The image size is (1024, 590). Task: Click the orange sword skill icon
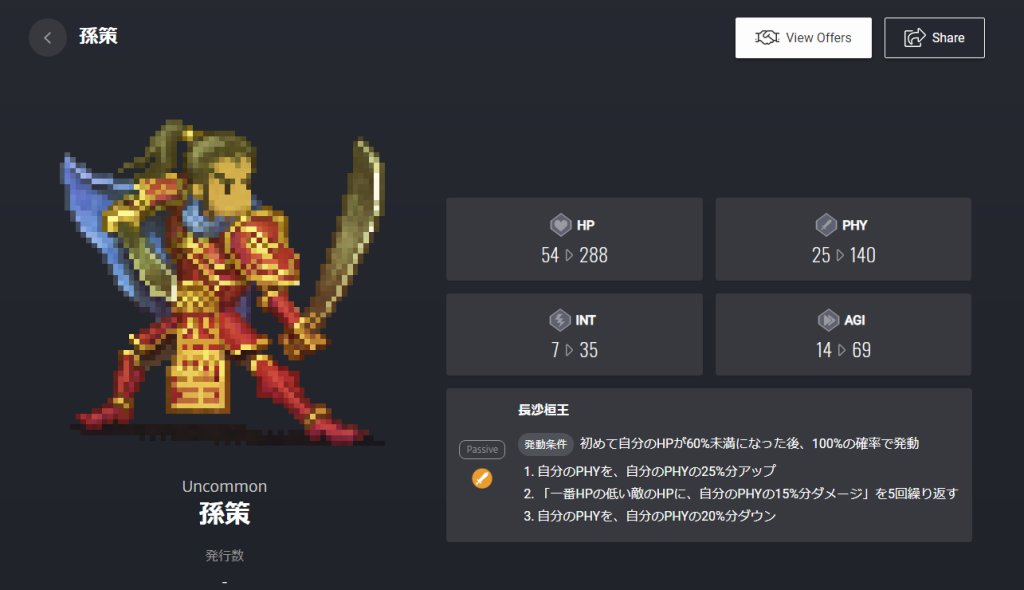tap(482, 478)
